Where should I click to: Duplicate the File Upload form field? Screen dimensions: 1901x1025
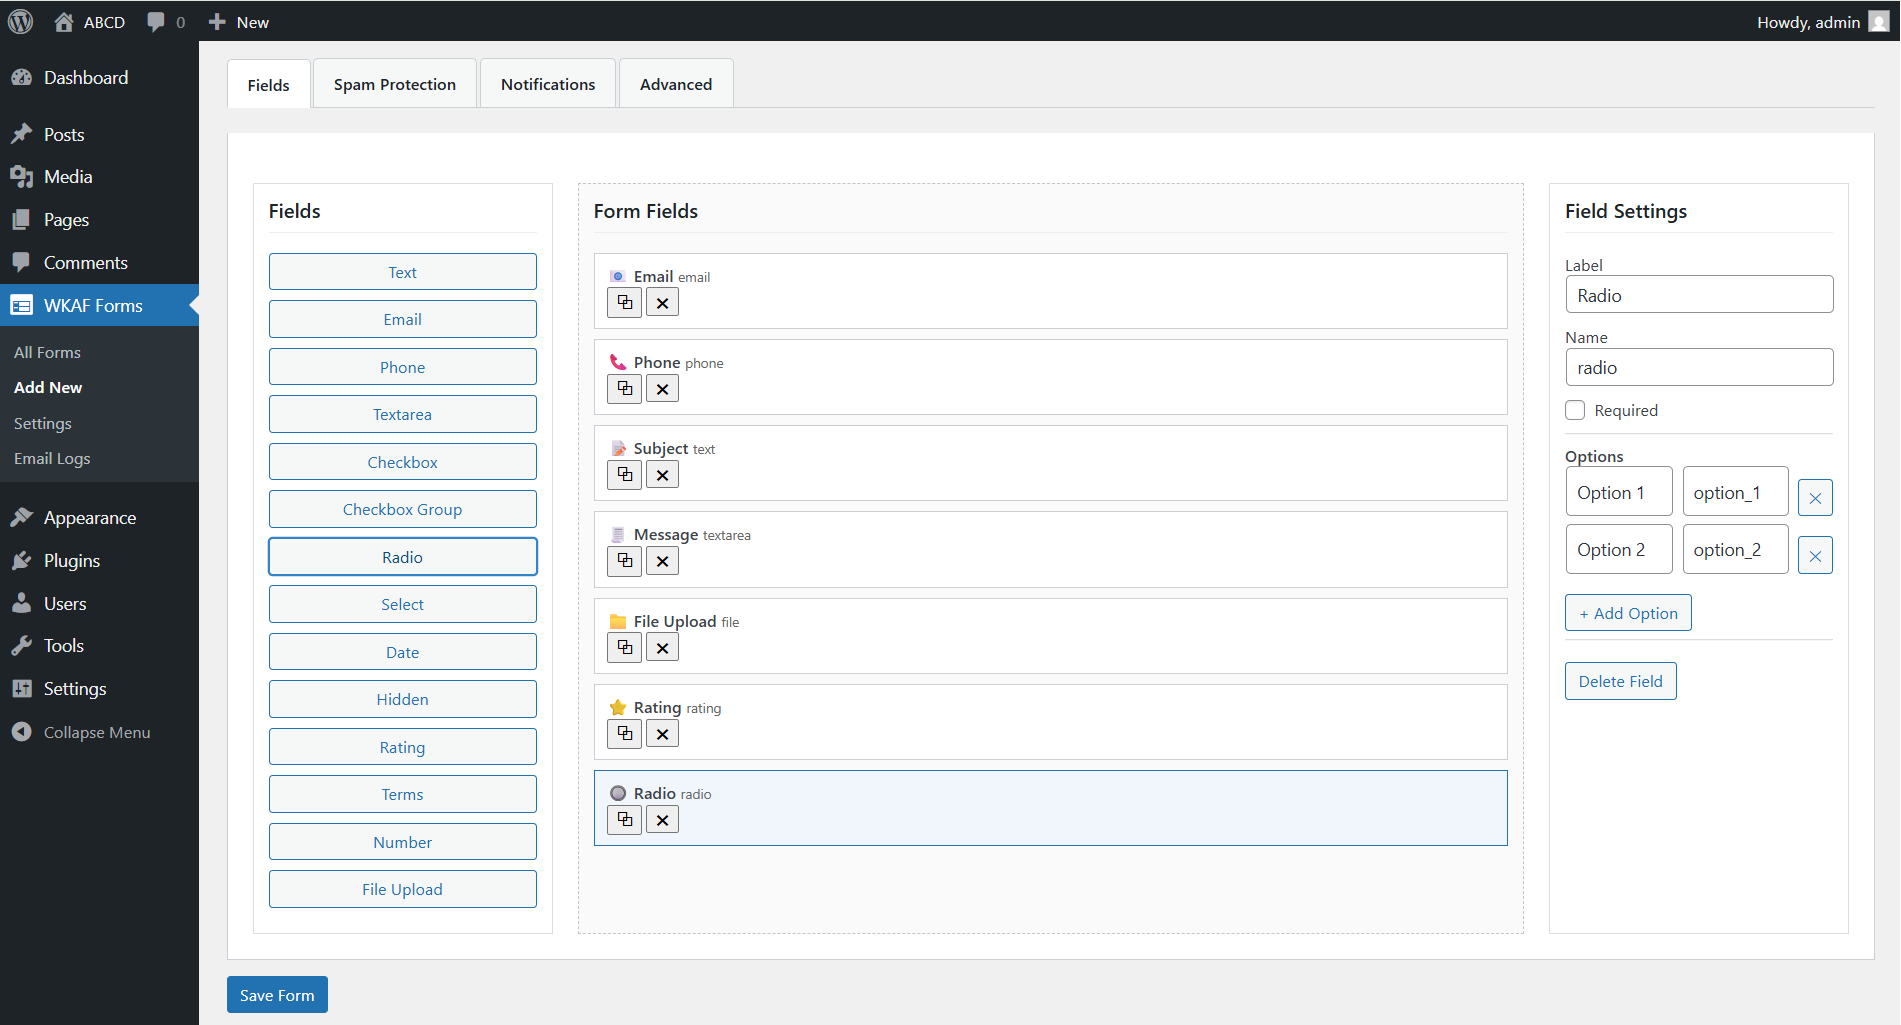625,647
